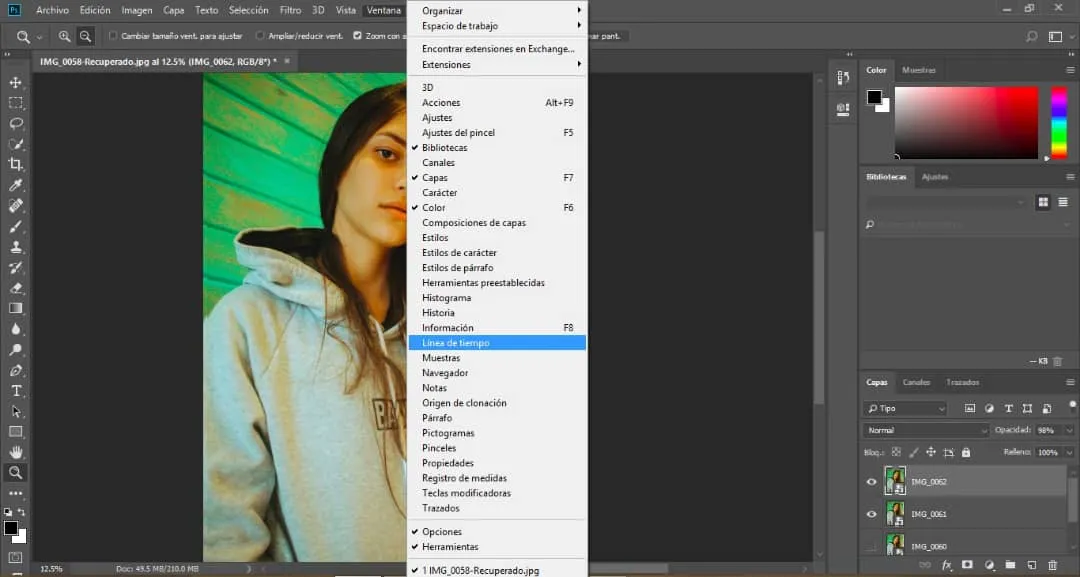Viewport: 1080px width, 577px height.
Task: Click the Opacidad value field
Action: [x=1049, y=430]
